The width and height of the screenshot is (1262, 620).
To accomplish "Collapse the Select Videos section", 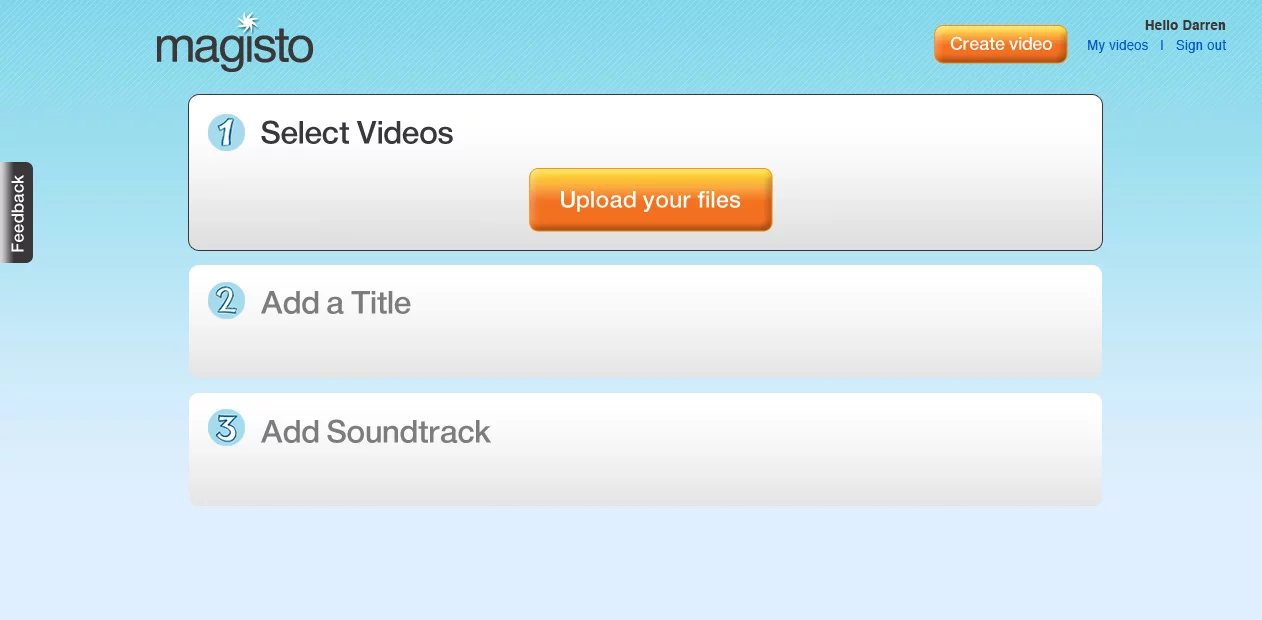I will [x=356, y=132].
